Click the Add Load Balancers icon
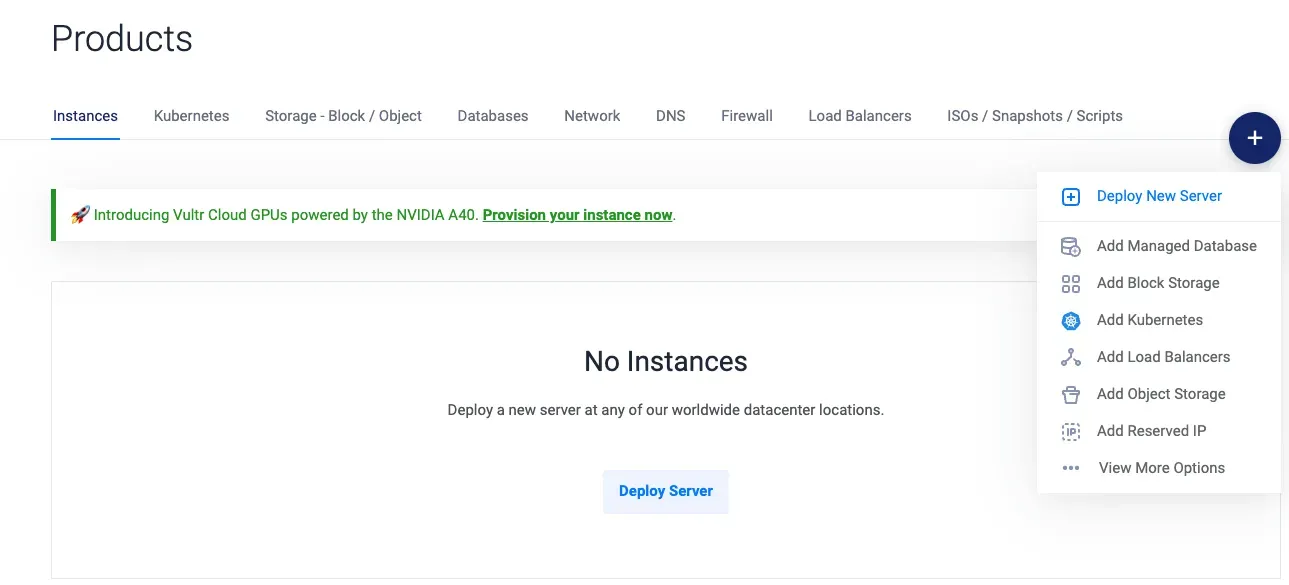 (x=1070, y=357)
